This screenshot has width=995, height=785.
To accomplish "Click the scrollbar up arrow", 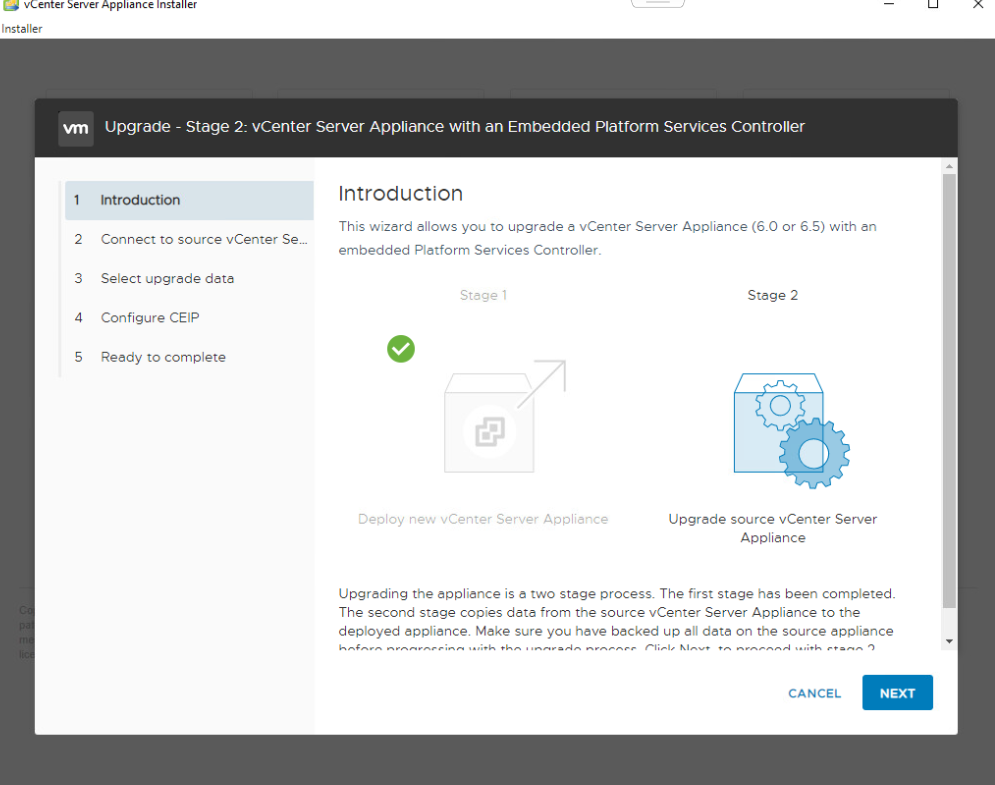I will pyautogui.click(x=949, y=166).
